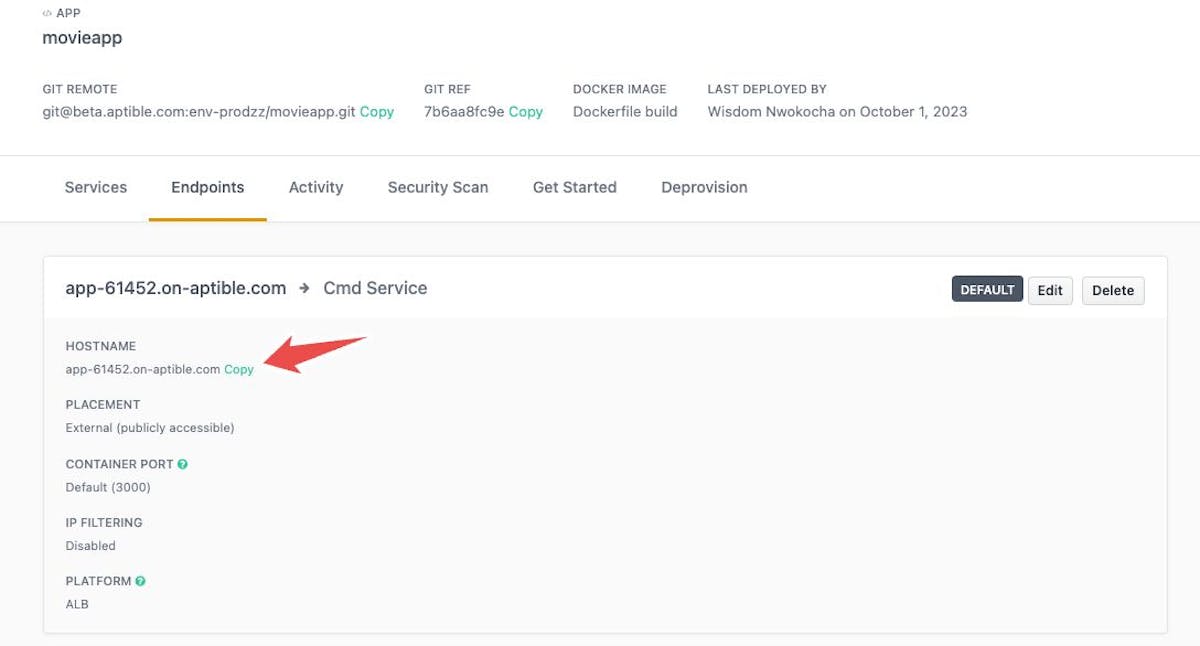Select the Endpoints tab
1200x646 pixels.
(x=207, y=187)
